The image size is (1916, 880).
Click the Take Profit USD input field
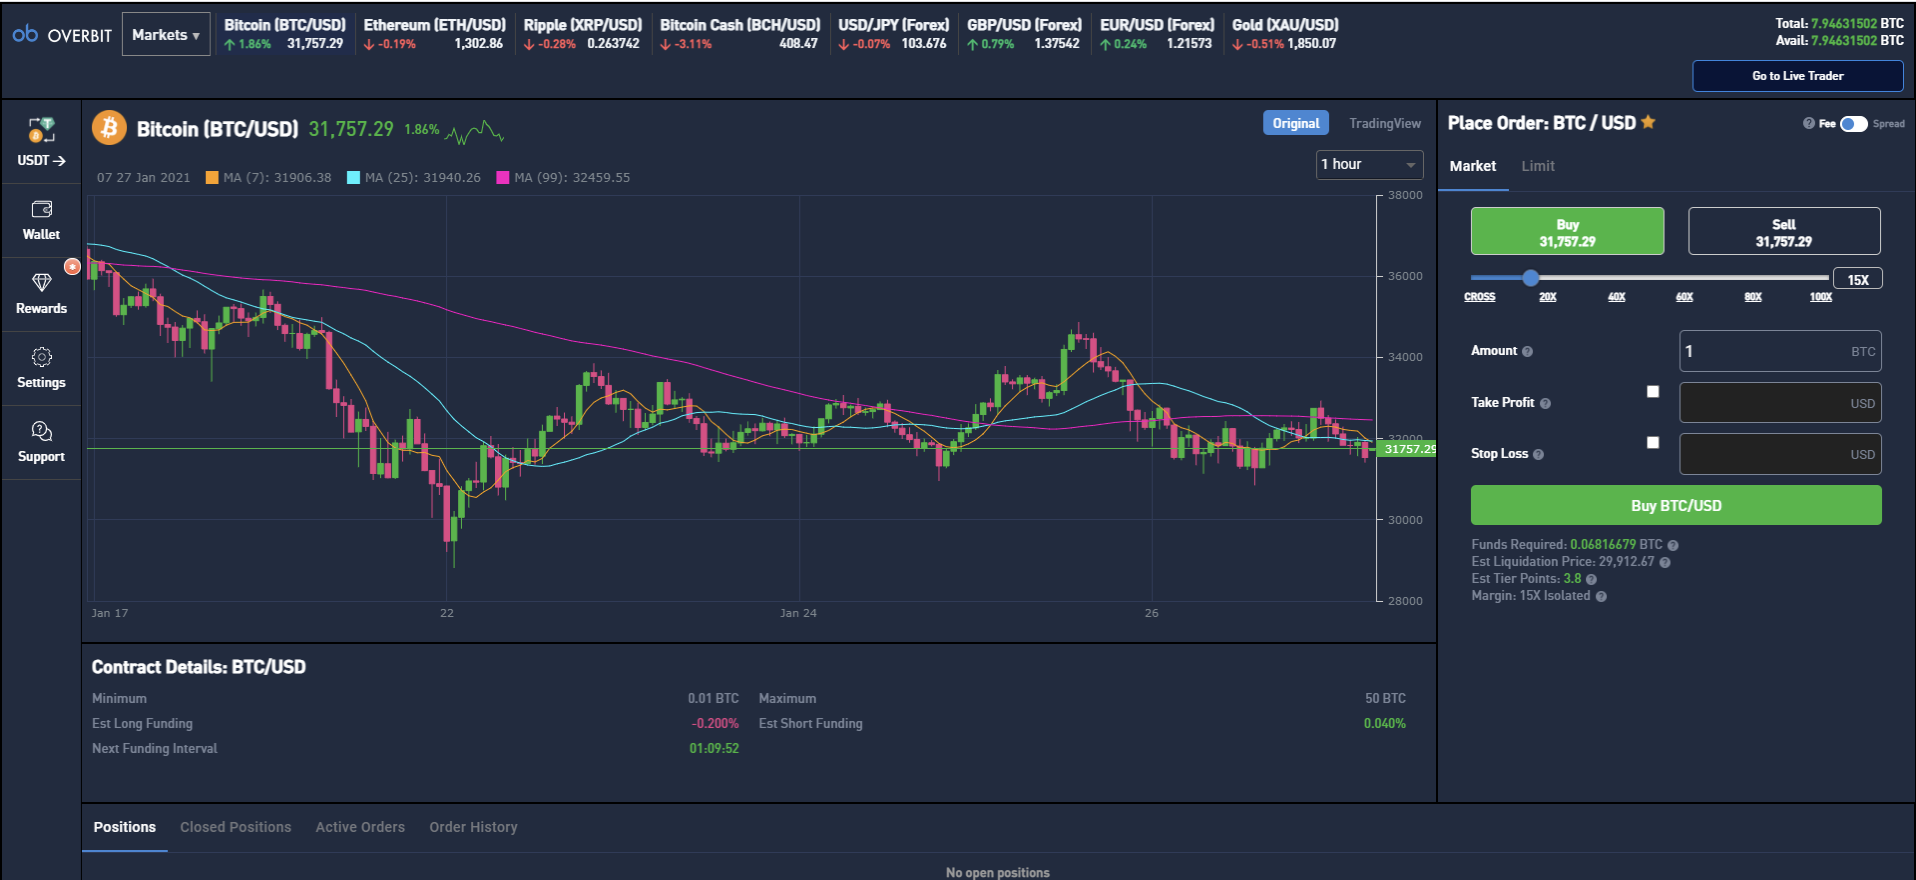[1780, 403]
